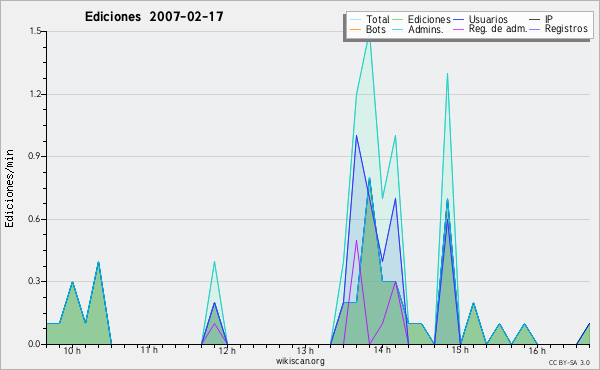Click the magenta Reg. de adm. line swatch
Image resolution: width=600 pixels, height=370 pixels.
[x=458, y=29]
